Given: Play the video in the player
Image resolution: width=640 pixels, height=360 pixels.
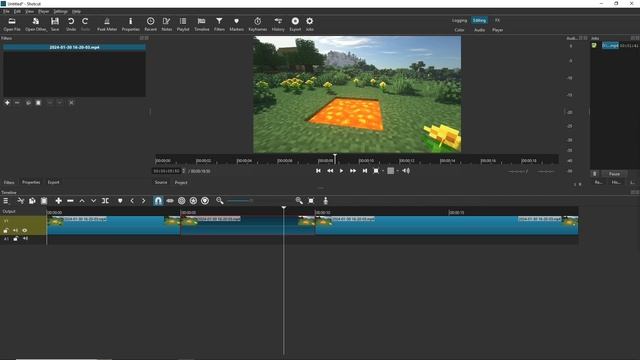Looking at the screenshot, I should click(341, 171).
